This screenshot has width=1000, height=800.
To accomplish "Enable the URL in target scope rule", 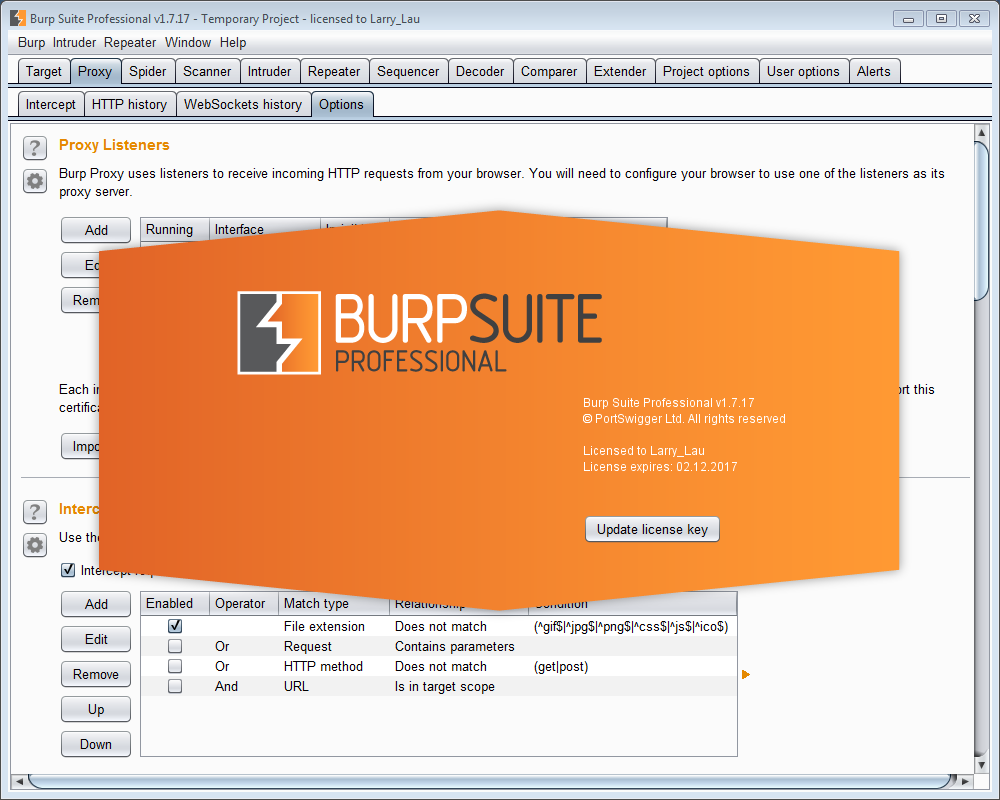I will 175,686.
